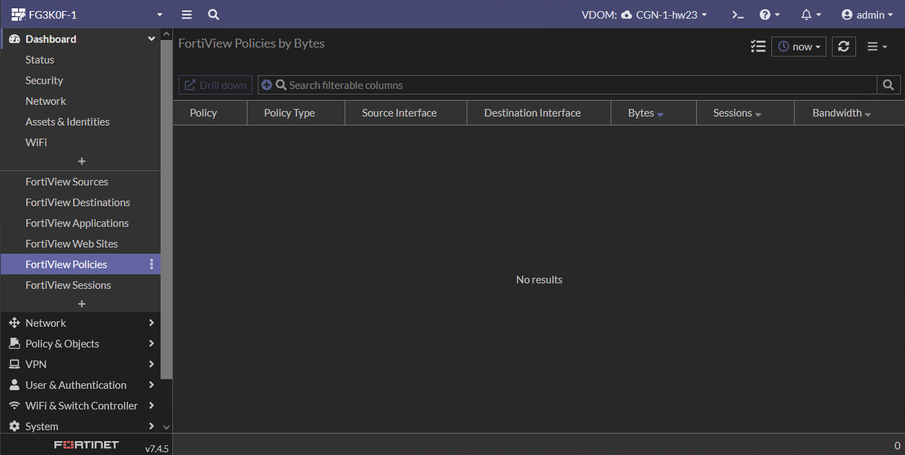This screenshot has width=905, height=455.
Task: Refresh the FortiView Policies data
Action: coord(843,47)
